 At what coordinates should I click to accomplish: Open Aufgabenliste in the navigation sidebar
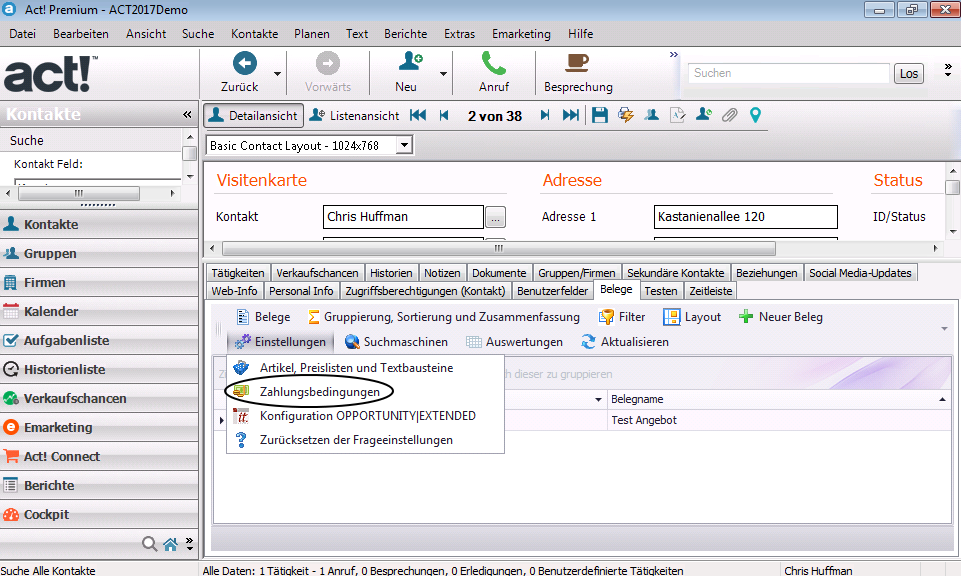click(99, 340)
